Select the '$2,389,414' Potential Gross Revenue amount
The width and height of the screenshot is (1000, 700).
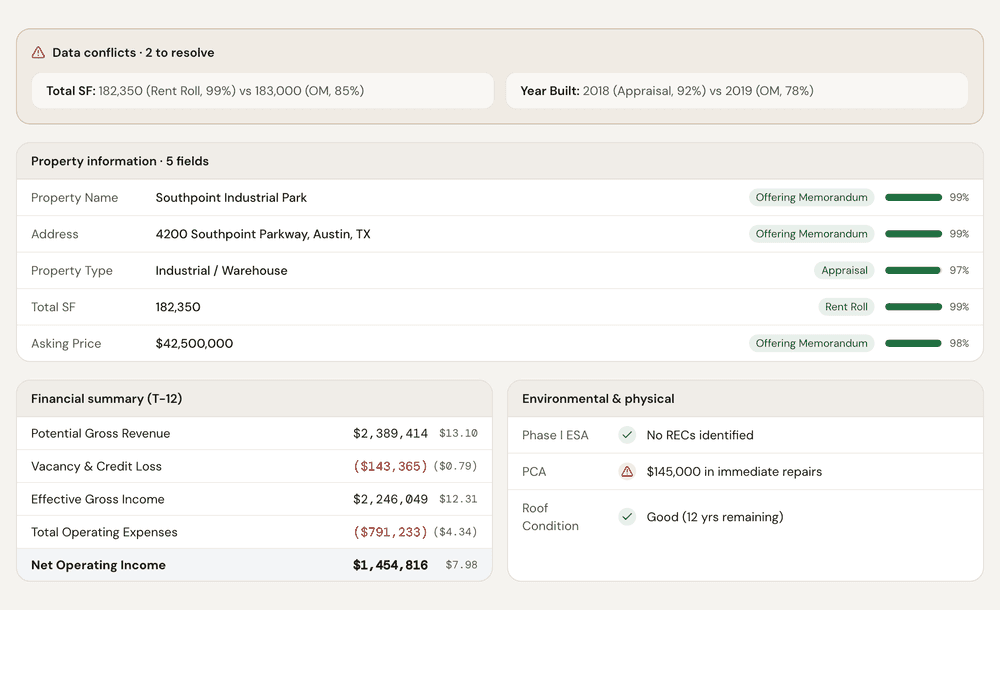(390, 434)
